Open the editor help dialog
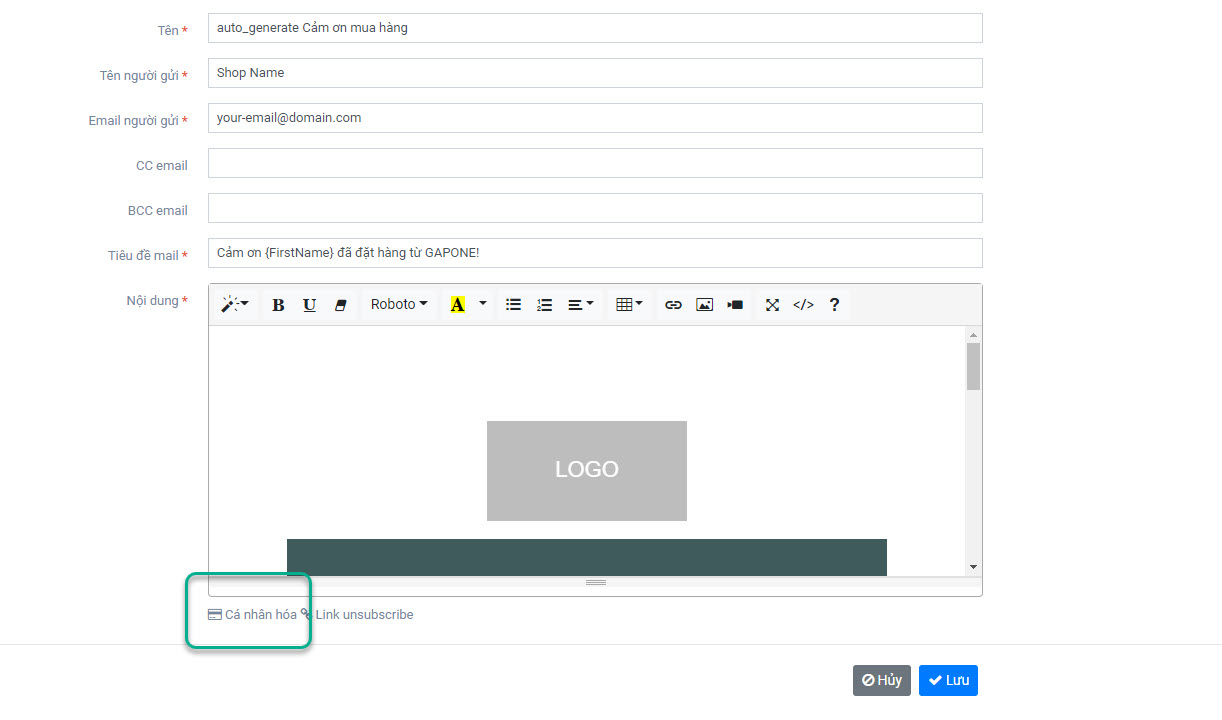 (834, 305)
